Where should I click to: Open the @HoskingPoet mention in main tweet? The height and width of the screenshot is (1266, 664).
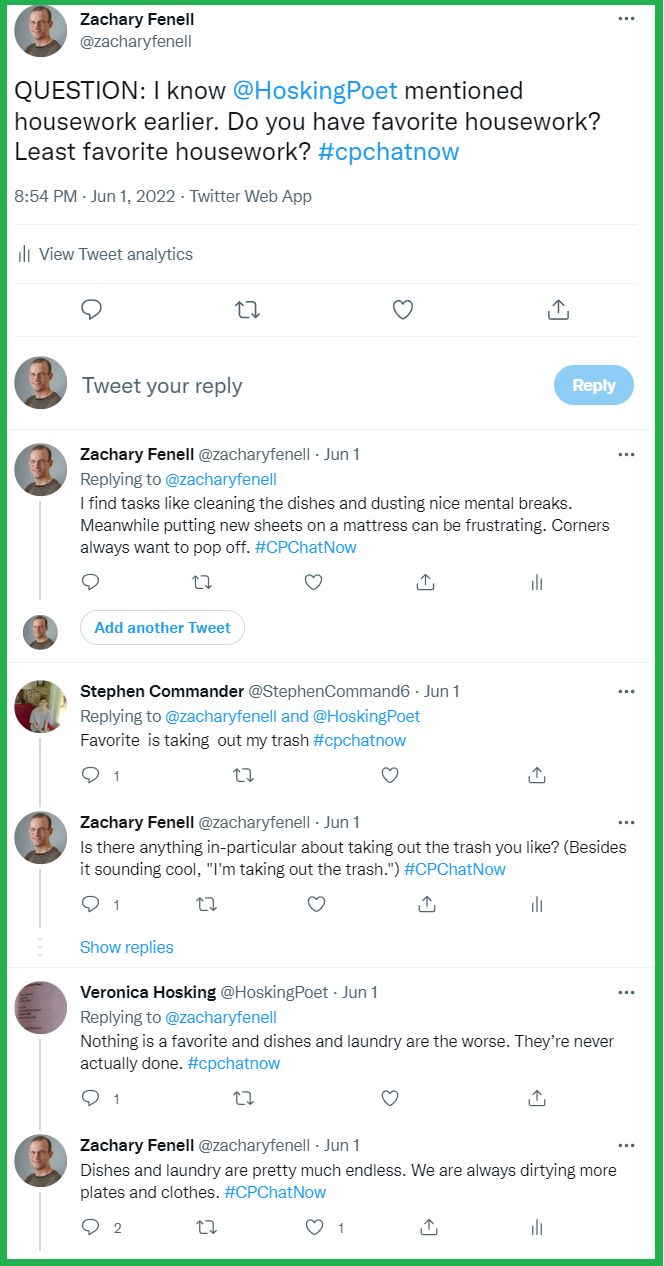[315, 91]
